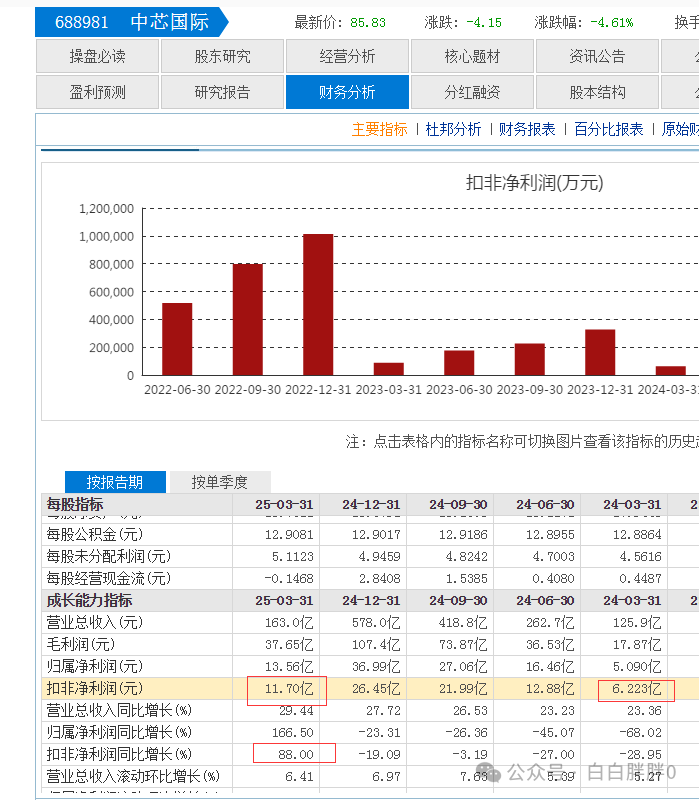Open the 经营分析 tab
The height and width of the screenshot is (800, 699).
click(347, 56)
